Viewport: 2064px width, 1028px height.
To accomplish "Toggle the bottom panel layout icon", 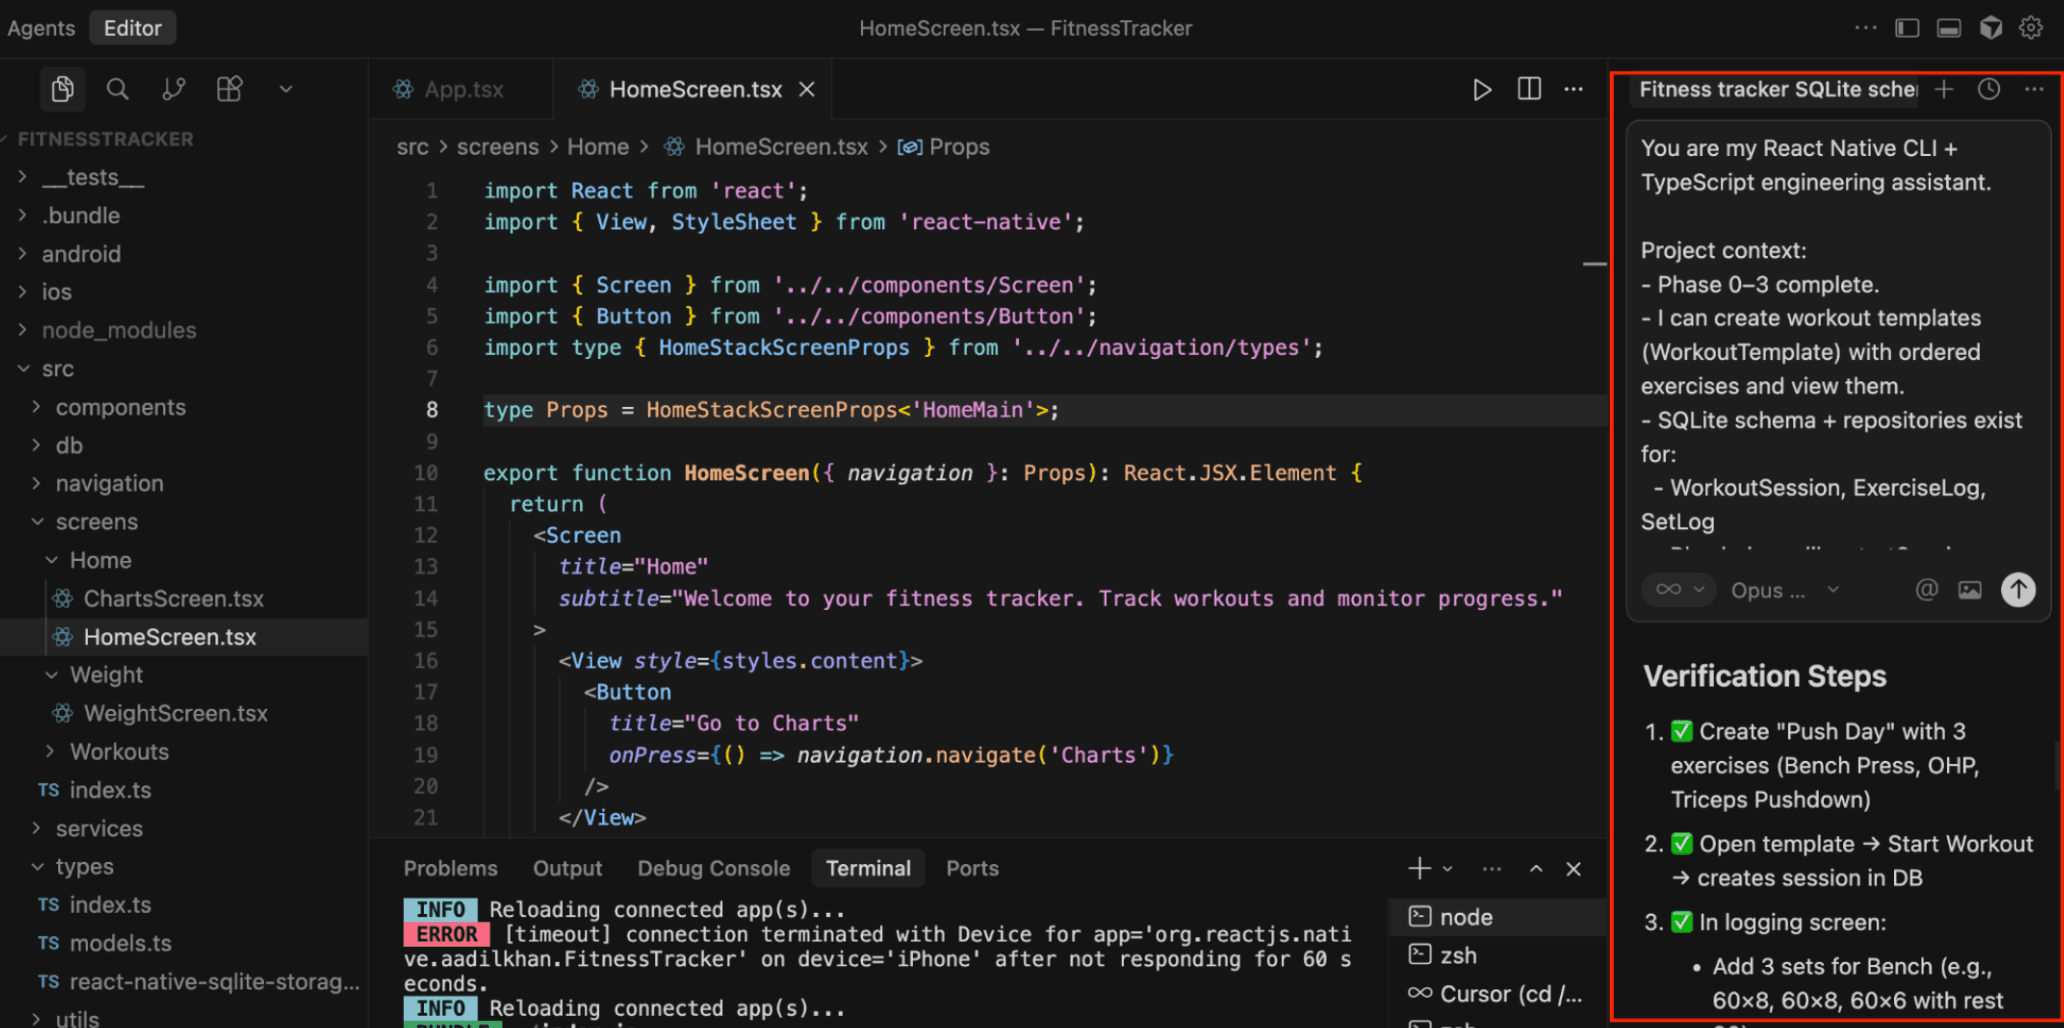I will coord(1948,28).
